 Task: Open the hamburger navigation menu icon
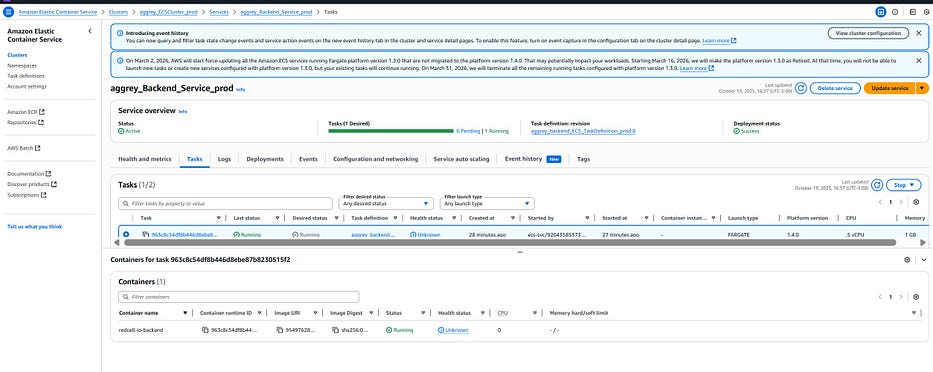click(x=8, y=11)
